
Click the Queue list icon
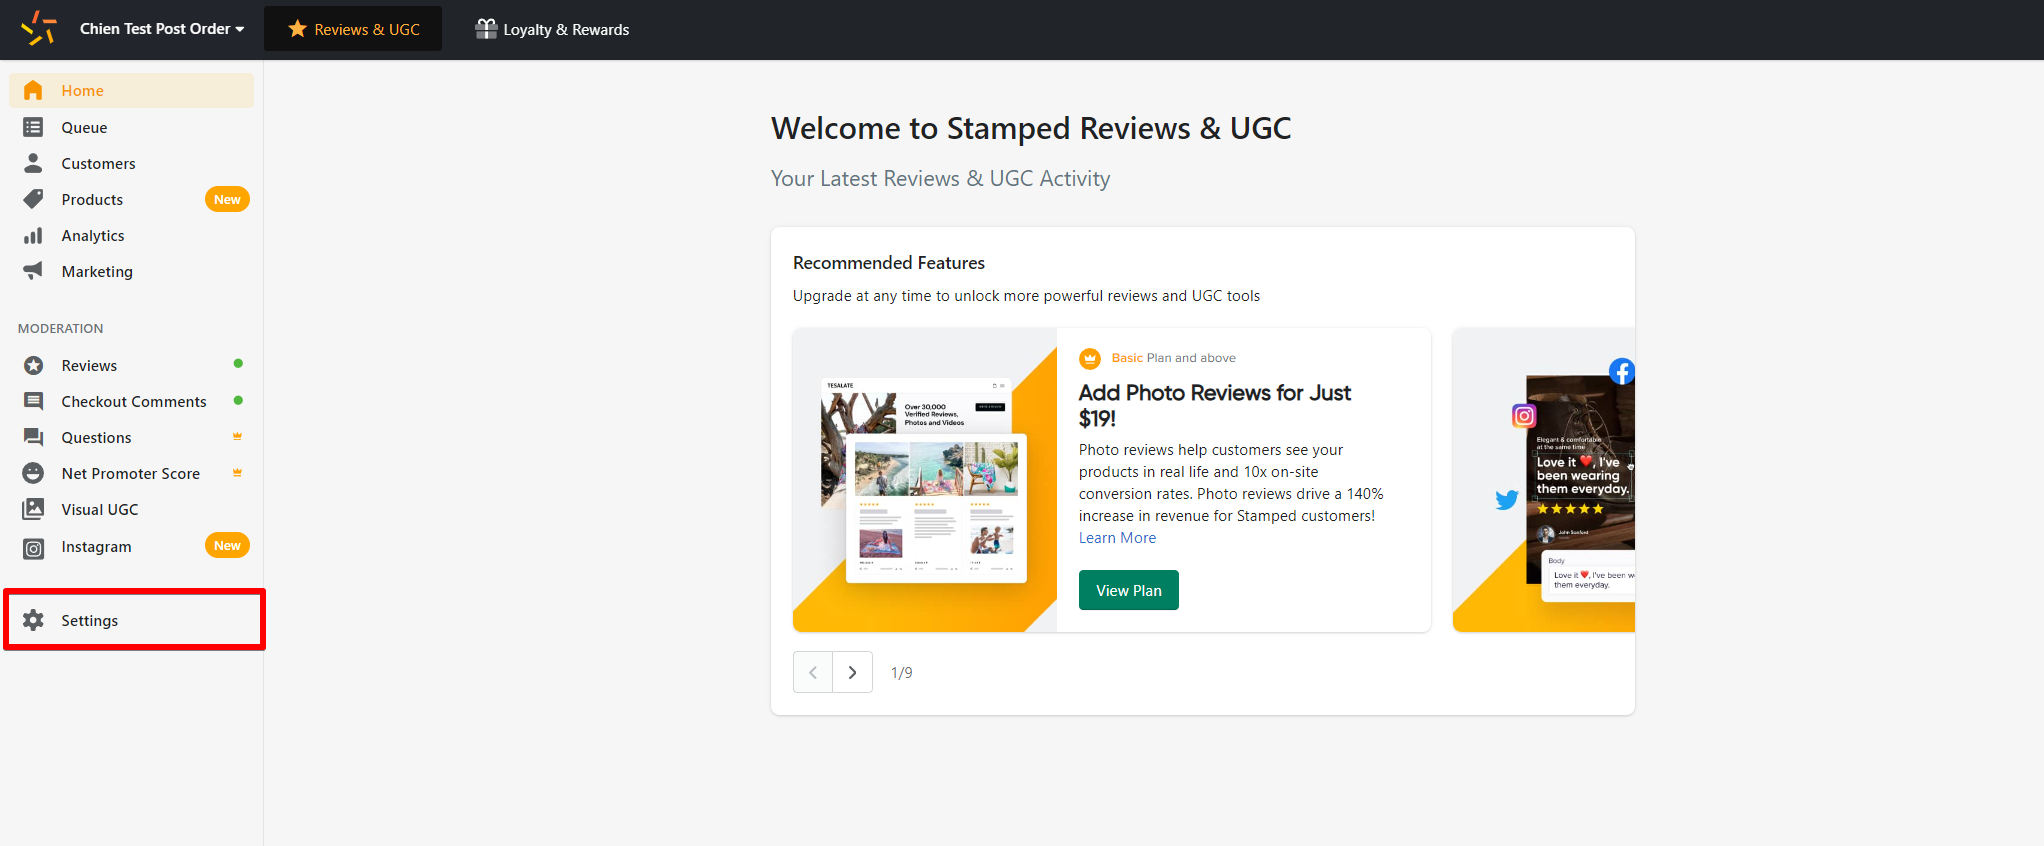(33, 127)
